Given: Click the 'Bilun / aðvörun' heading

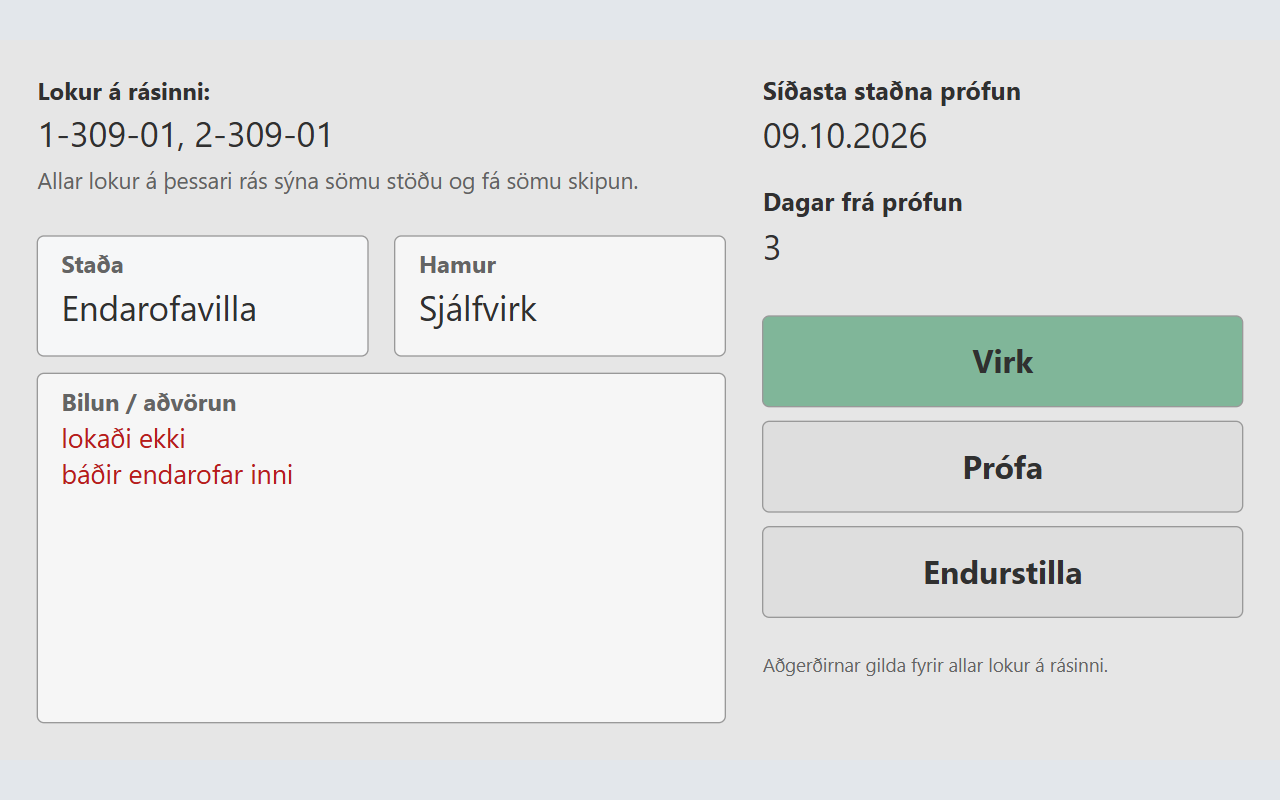Looking at the screenshot, I should pyautogui.click(x=149, y=403).
